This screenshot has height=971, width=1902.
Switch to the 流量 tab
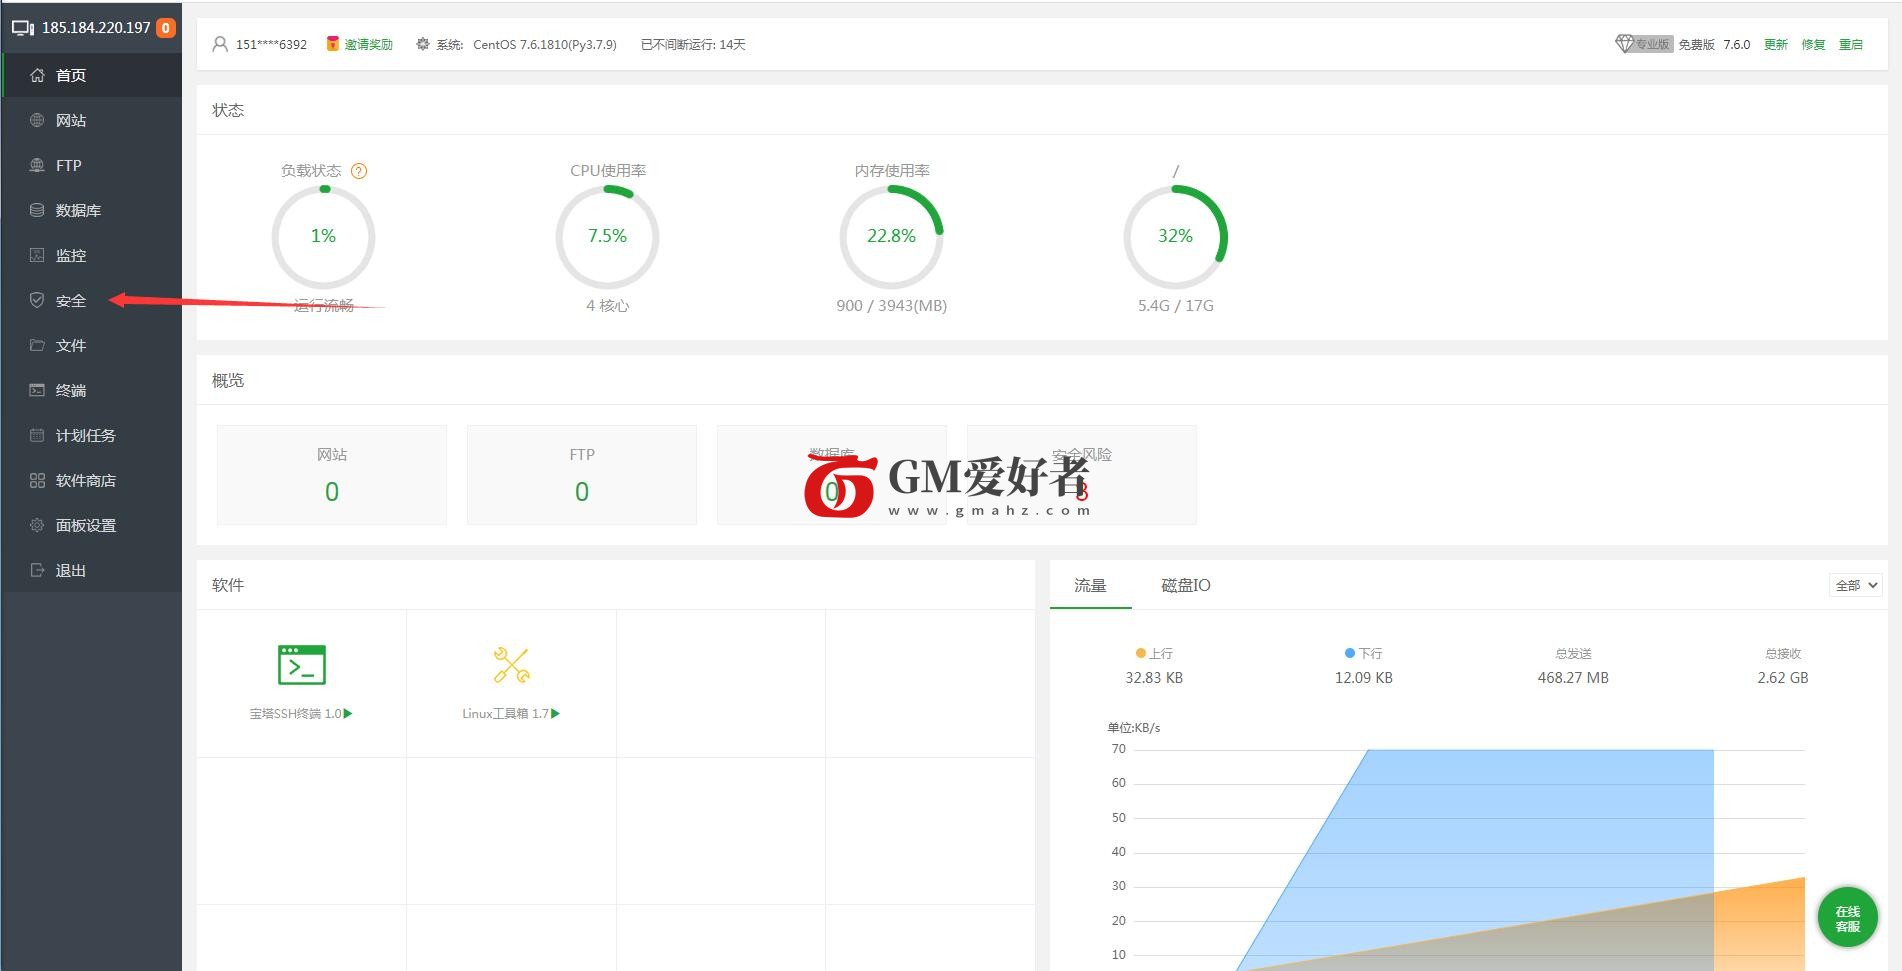coord(1090,585)
